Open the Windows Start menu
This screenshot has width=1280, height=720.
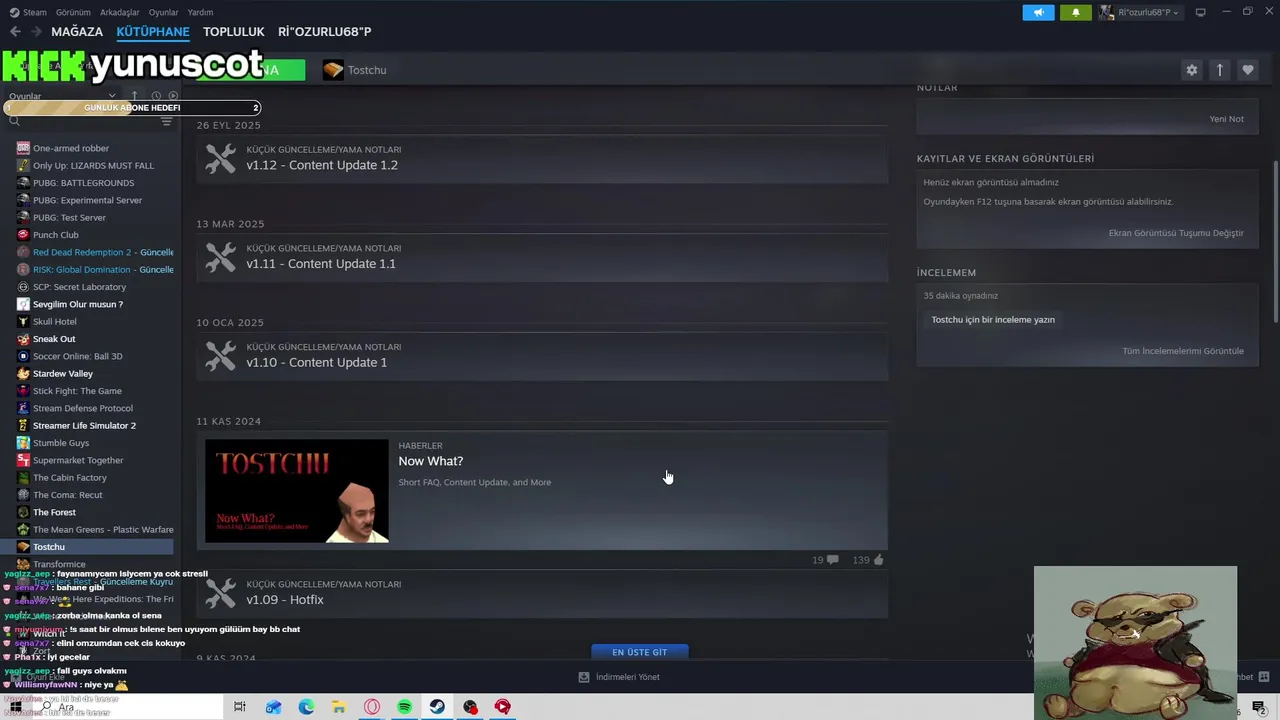[15, 707]
